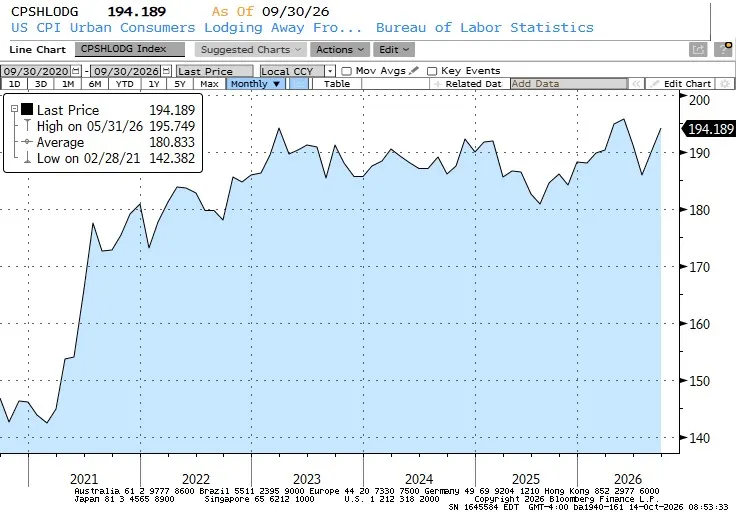The height and width of the screenshot is (530, 736).
Task: Click the 2021 x-axis year label
Action: click(x=84, y=479)
